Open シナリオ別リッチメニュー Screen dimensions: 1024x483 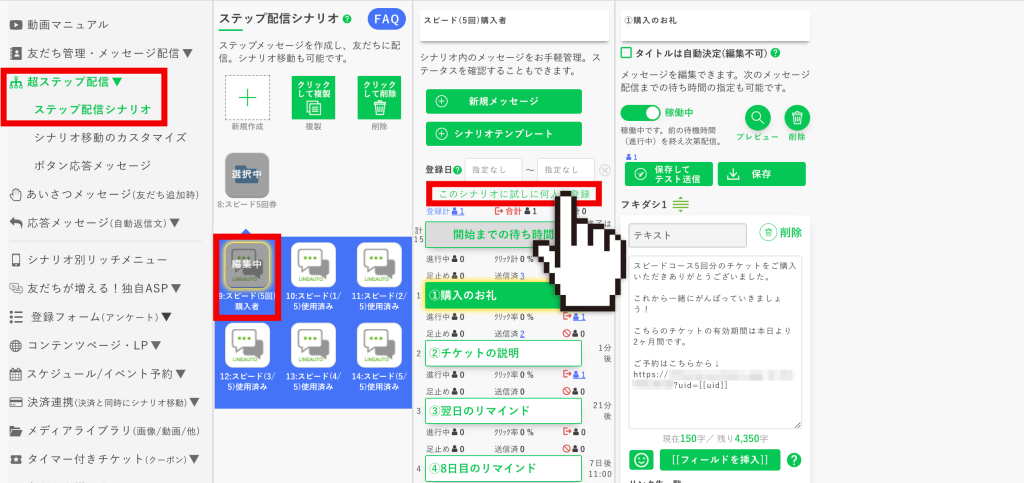(x=89, y=260)
